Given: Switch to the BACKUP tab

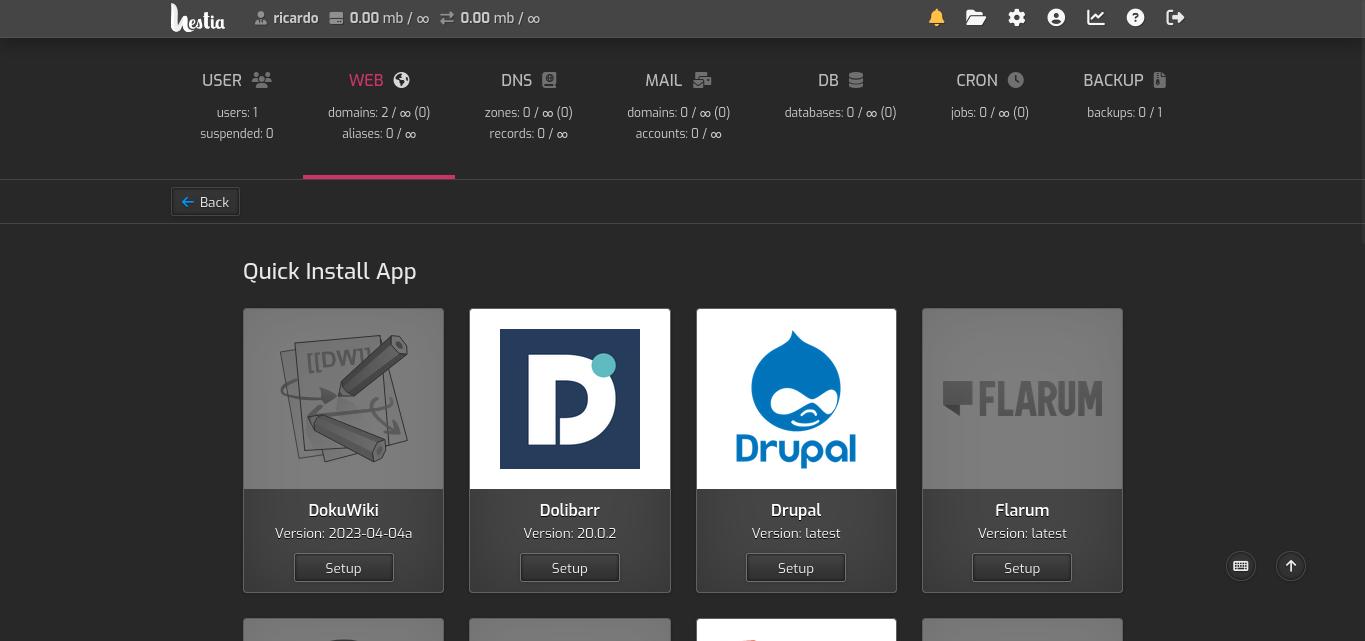Looking at the screenshot, I should 1125,107.
